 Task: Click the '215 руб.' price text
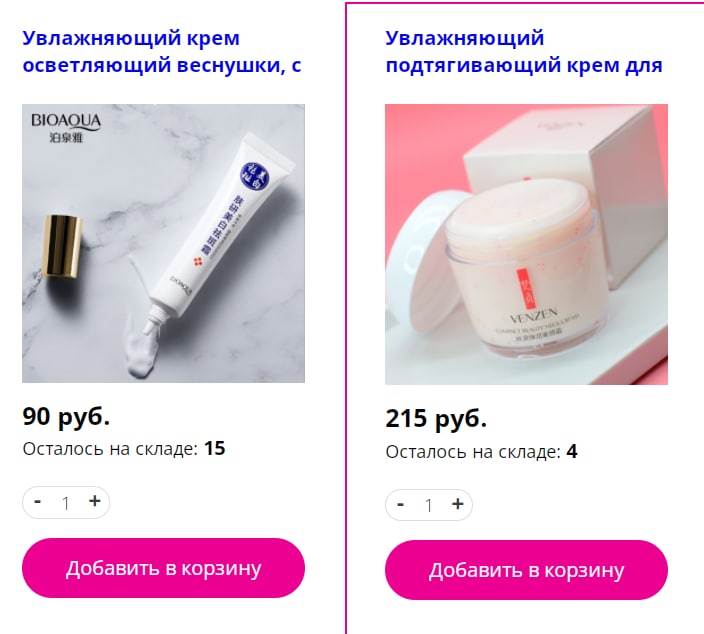coord(436,418)
